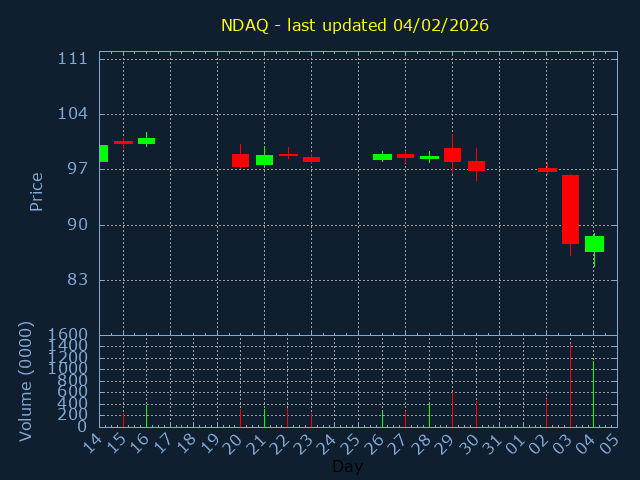Click the green volume bar on day 21
The width and height of the screenshot is (640, 480).
264,418
